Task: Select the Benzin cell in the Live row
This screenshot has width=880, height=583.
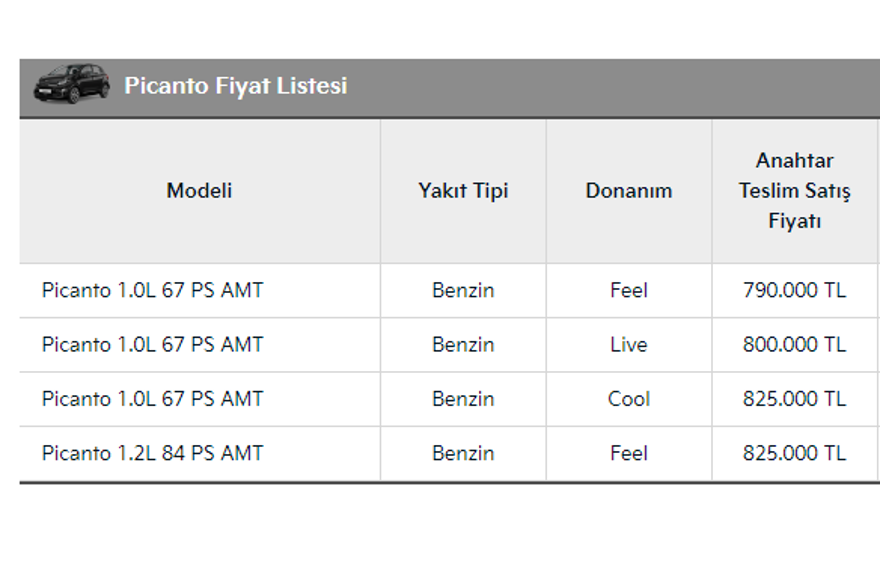Action: [463, 345]
